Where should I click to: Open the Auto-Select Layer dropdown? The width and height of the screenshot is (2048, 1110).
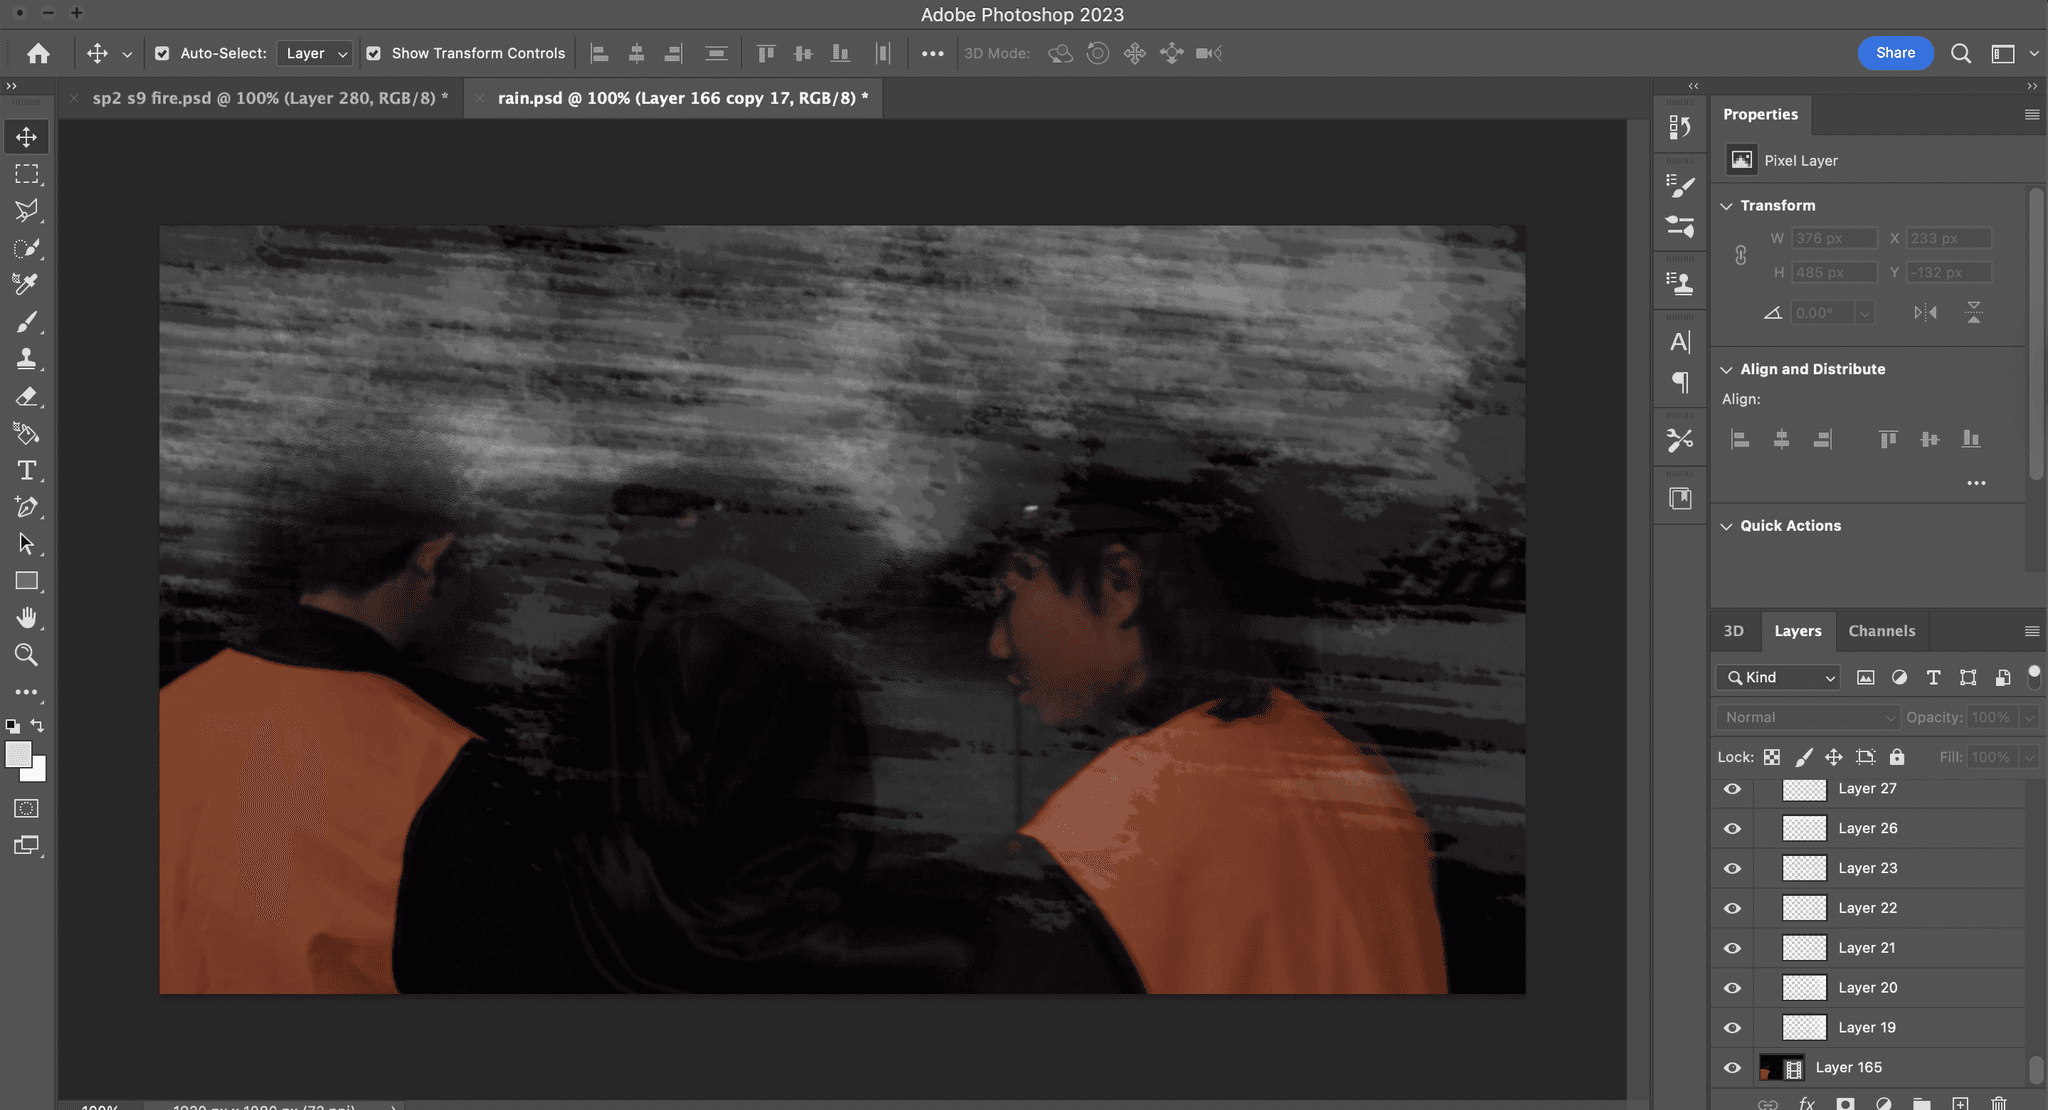click(x=315, y=53)
